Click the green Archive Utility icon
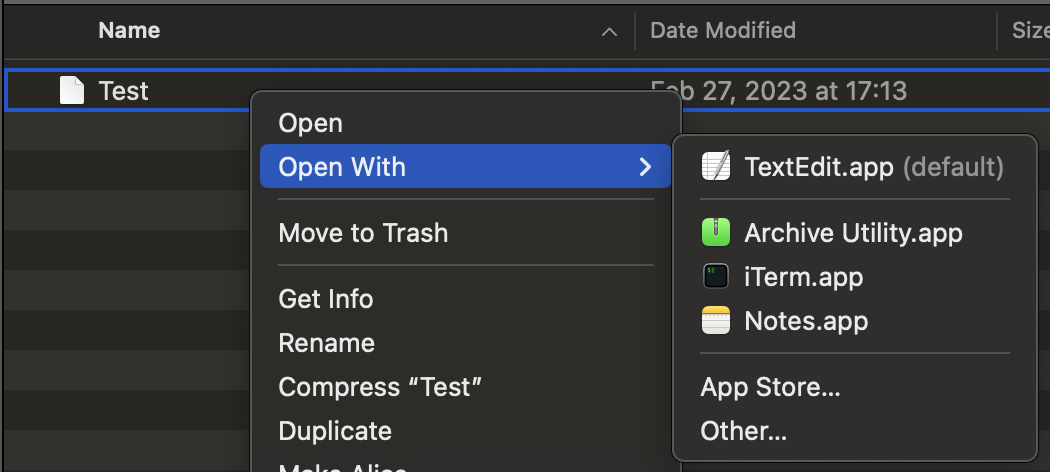Viewport: 1050px width, 472px height. (x=716, y=232)
